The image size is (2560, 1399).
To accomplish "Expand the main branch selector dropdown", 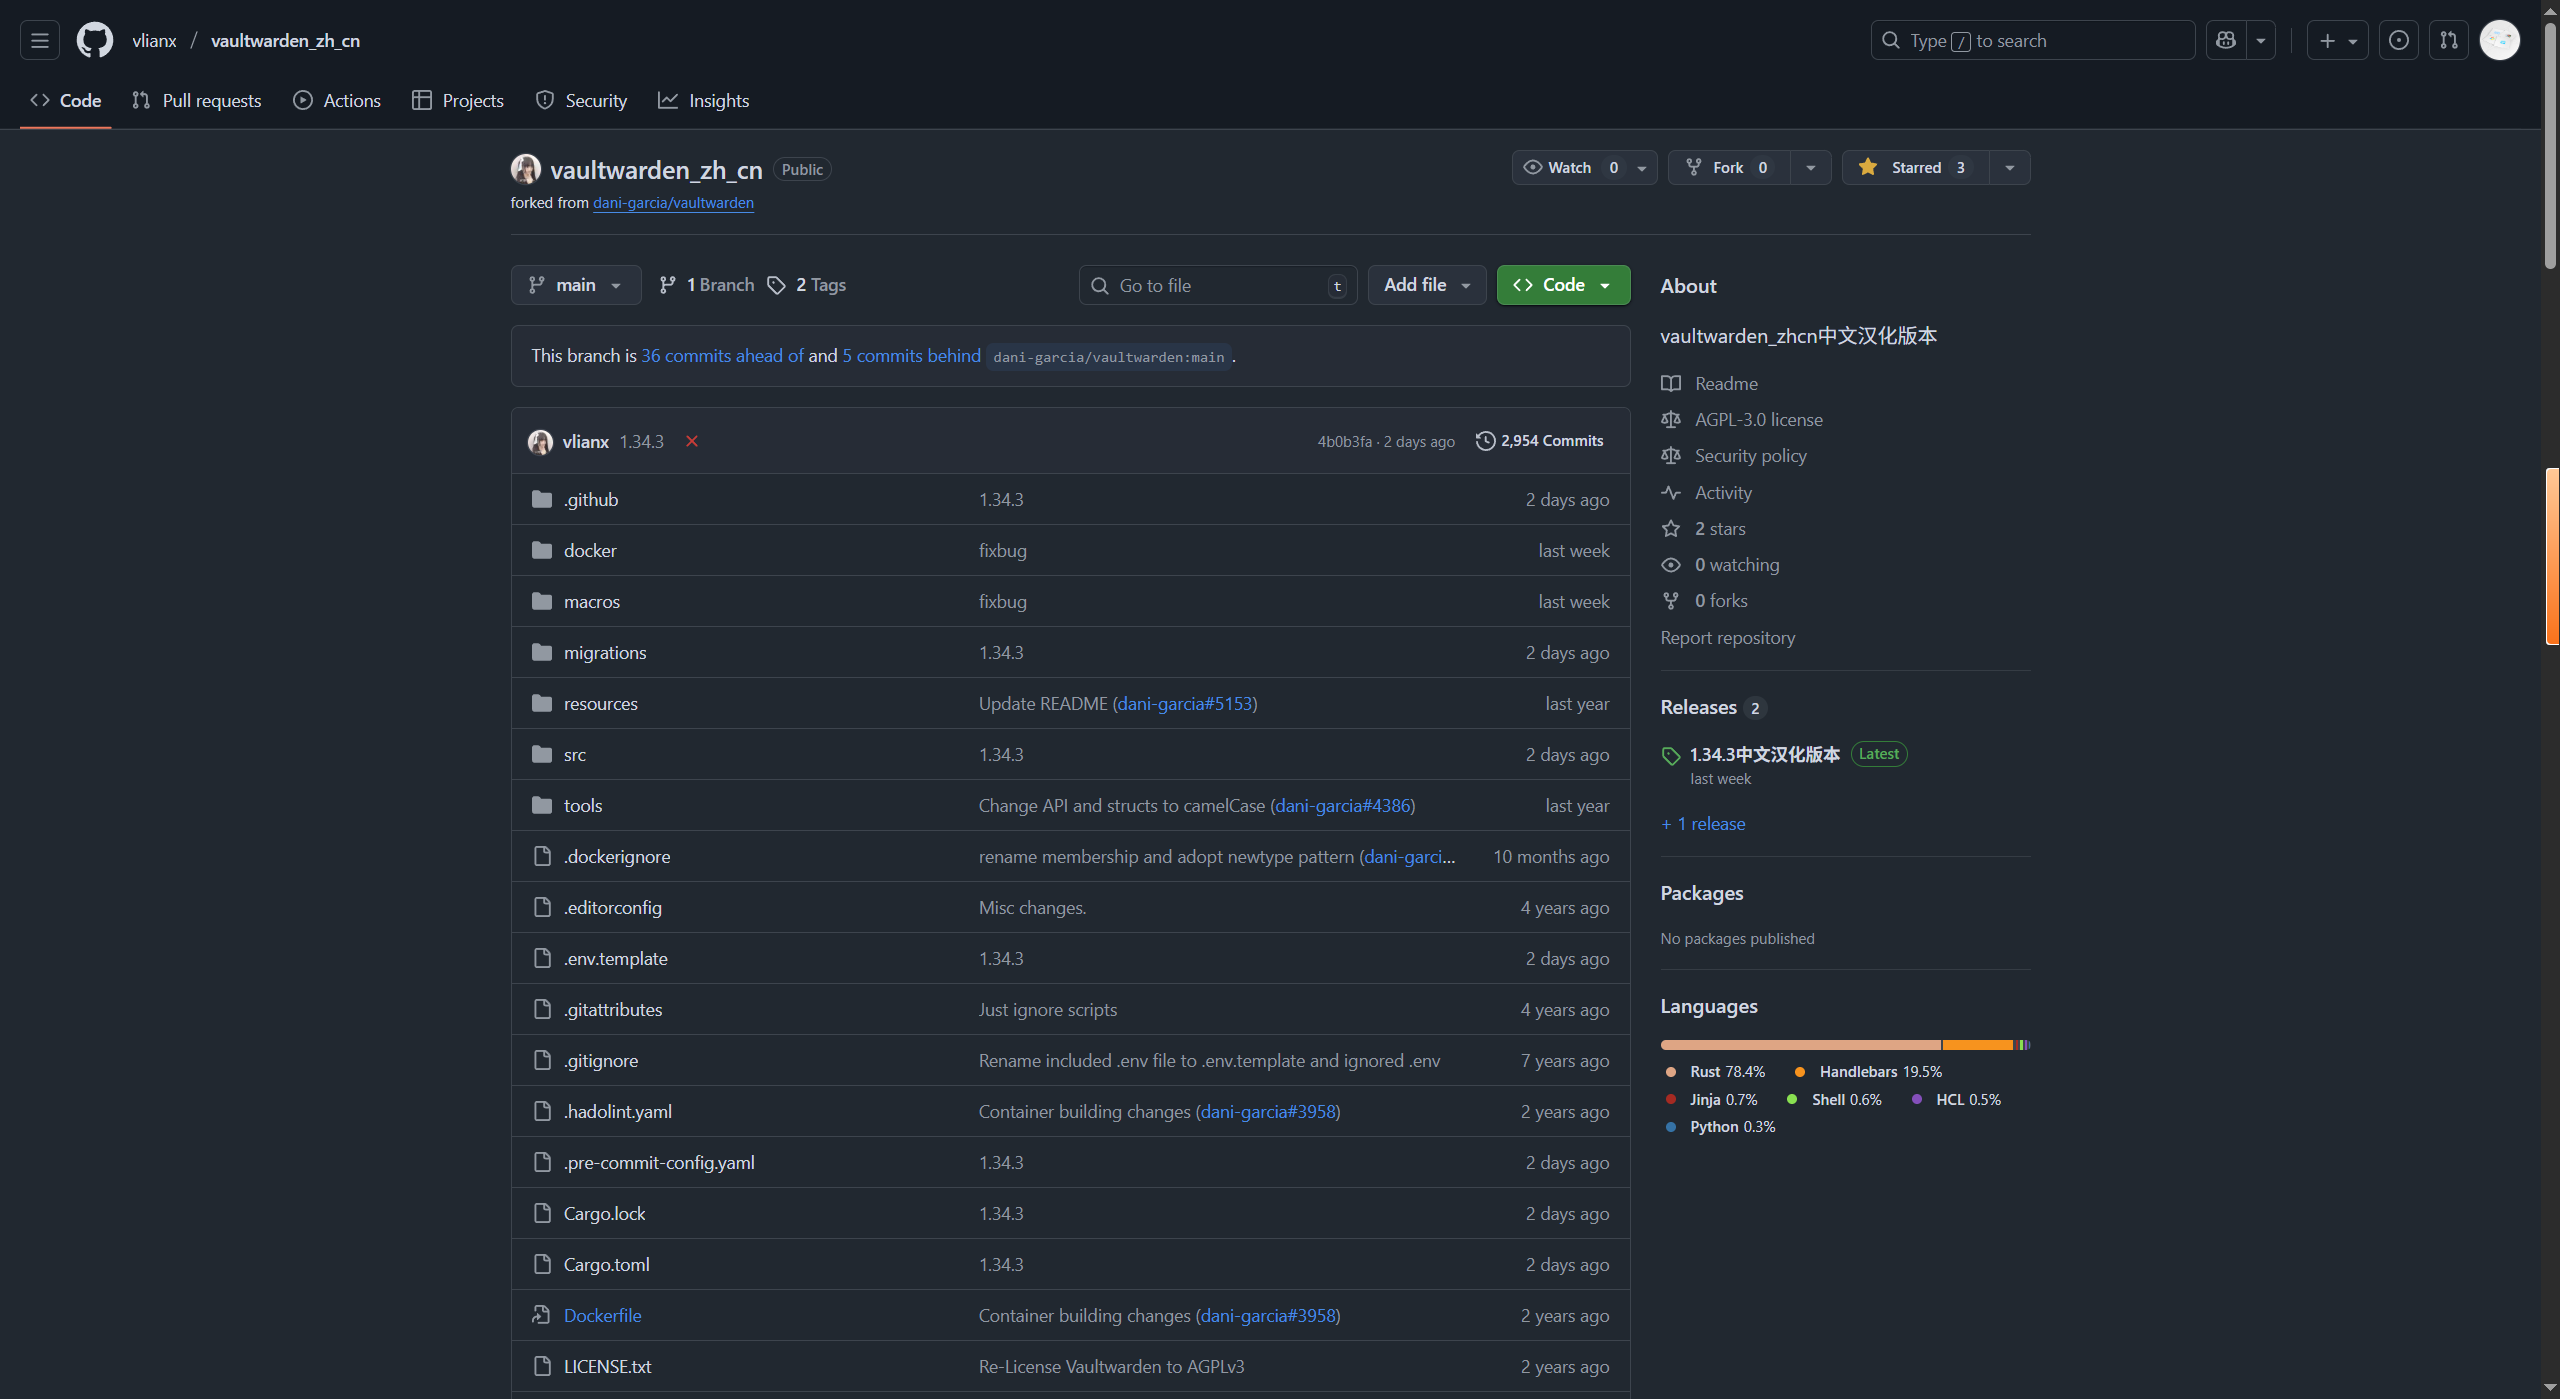I will pos(575,285).
